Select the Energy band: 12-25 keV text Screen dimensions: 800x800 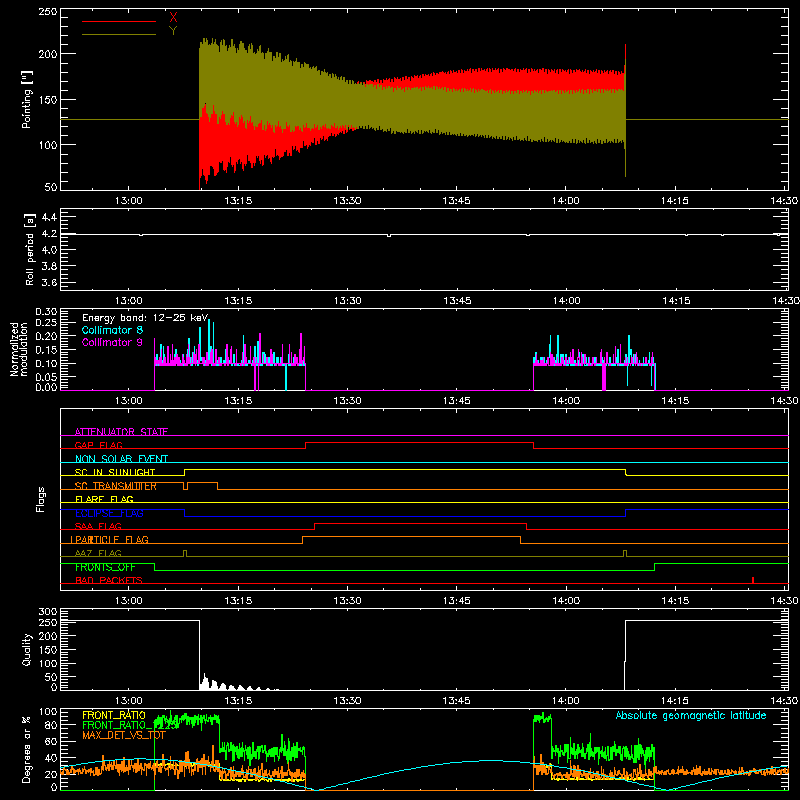[145, 318]
